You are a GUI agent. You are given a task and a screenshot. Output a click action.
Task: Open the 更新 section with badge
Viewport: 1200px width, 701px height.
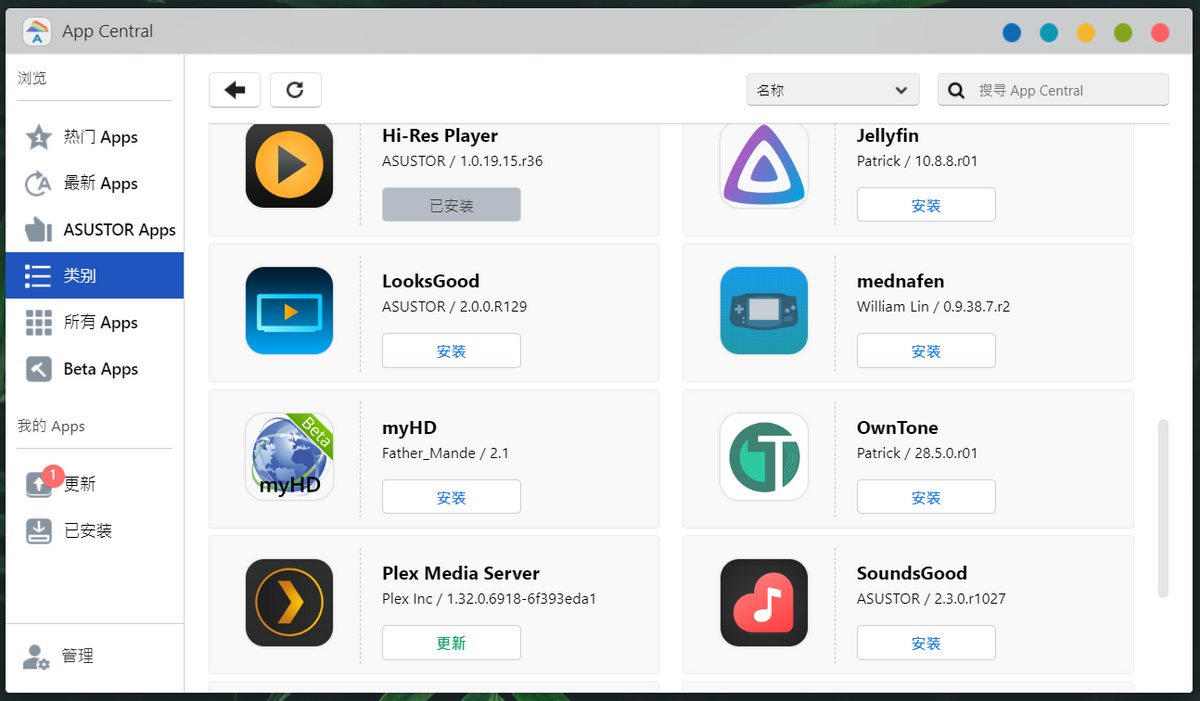tap(94, 484)
